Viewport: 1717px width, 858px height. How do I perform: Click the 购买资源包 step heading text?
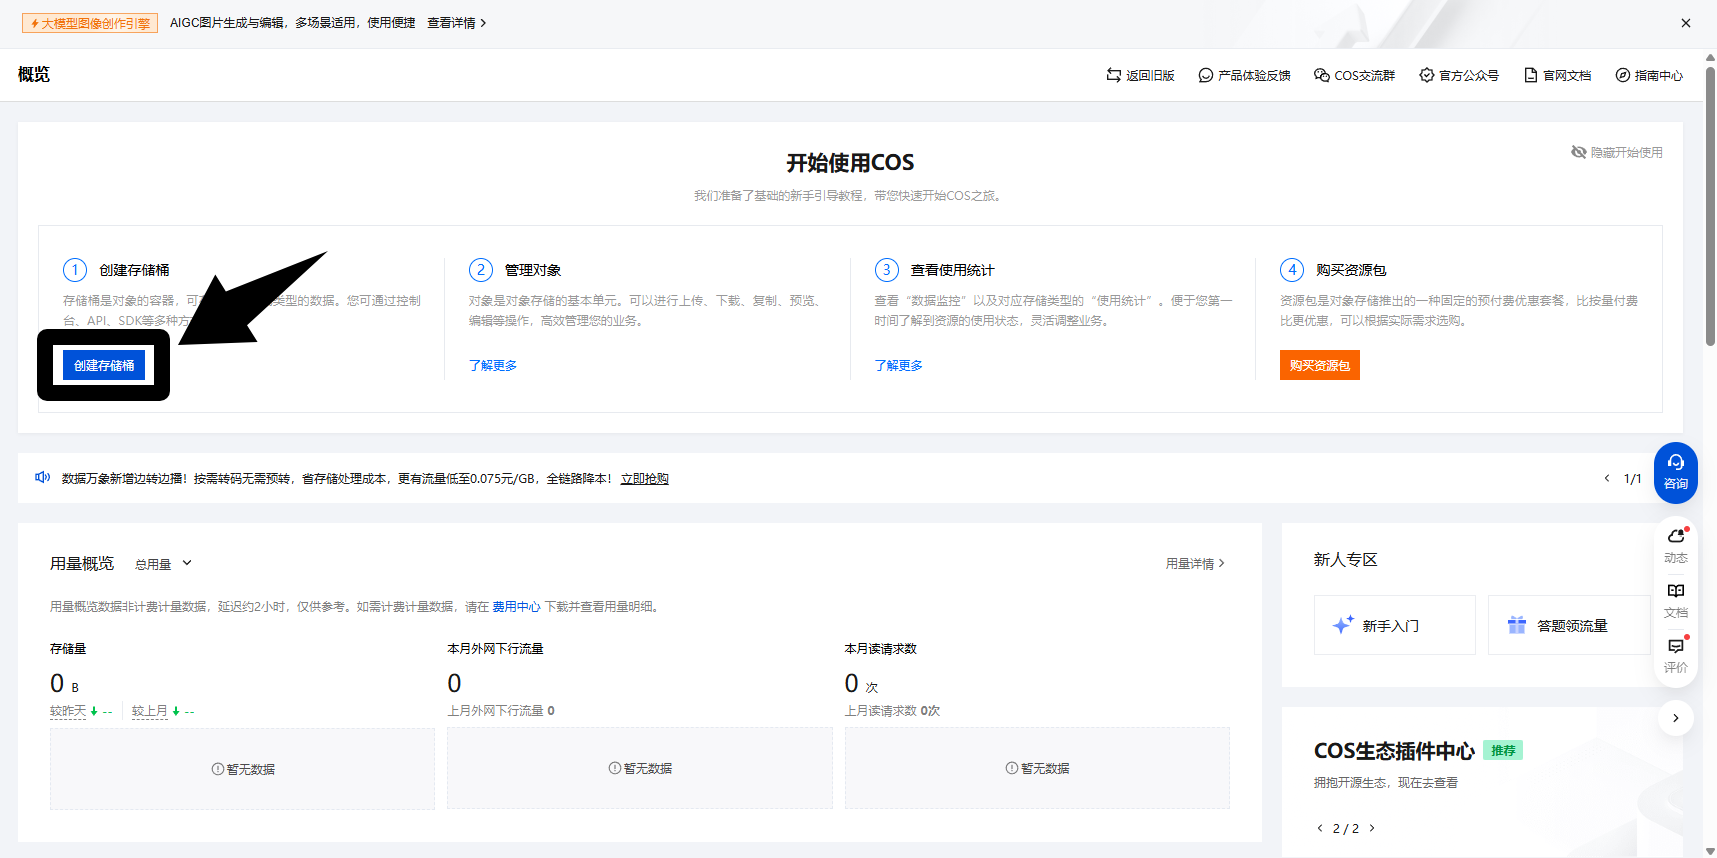(x=1351, y=270)
